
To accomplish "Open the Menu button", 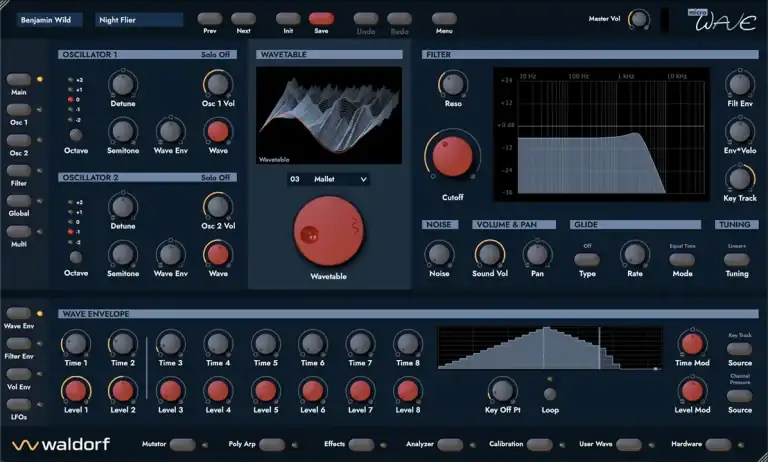I will pyautogui.click(x=444, y=19).
